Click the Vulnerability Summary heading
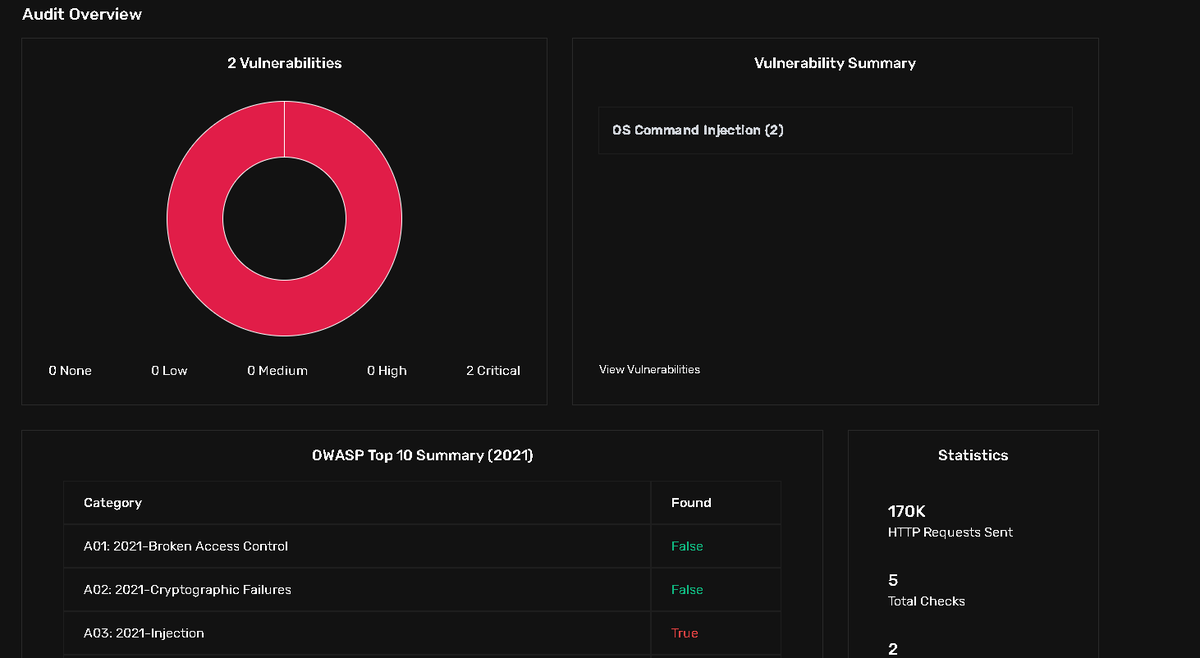 (835, 63)
